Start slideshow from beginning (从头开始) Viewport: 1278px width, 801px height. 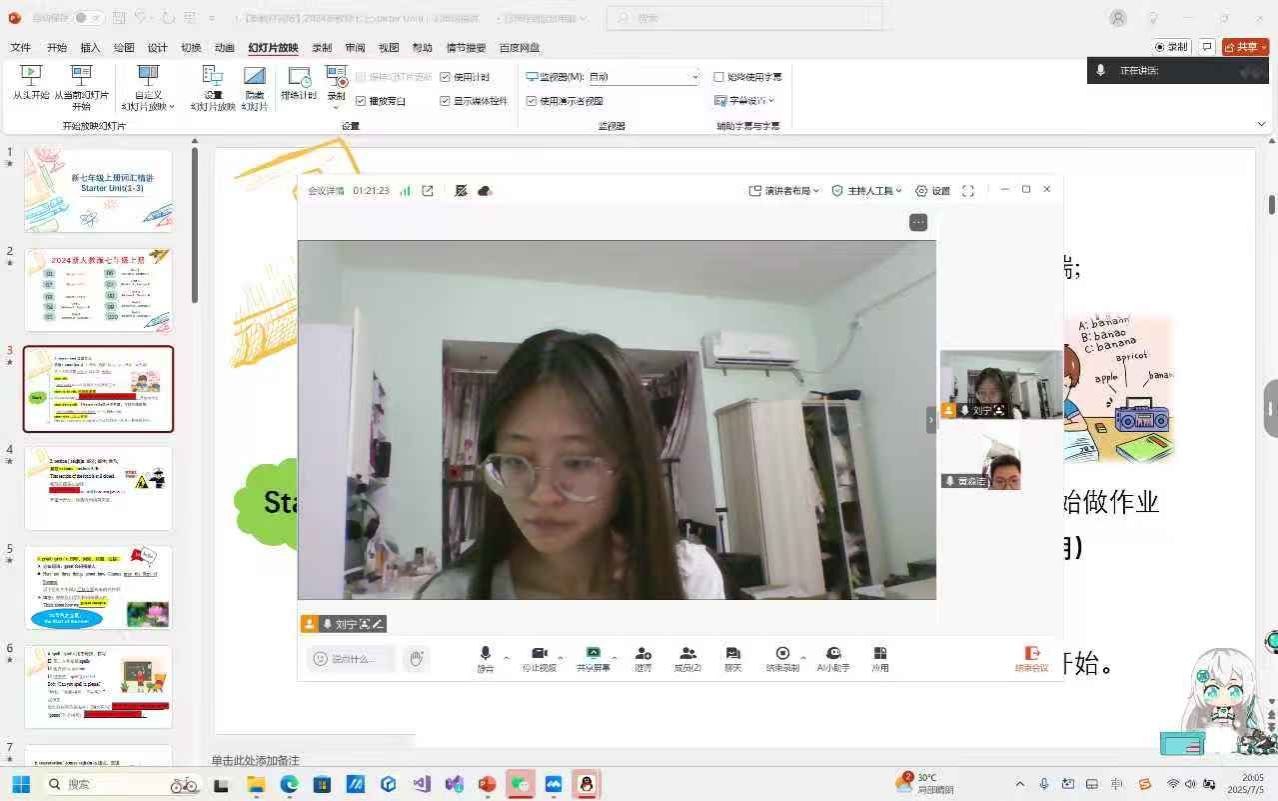[x=31, y=80]
